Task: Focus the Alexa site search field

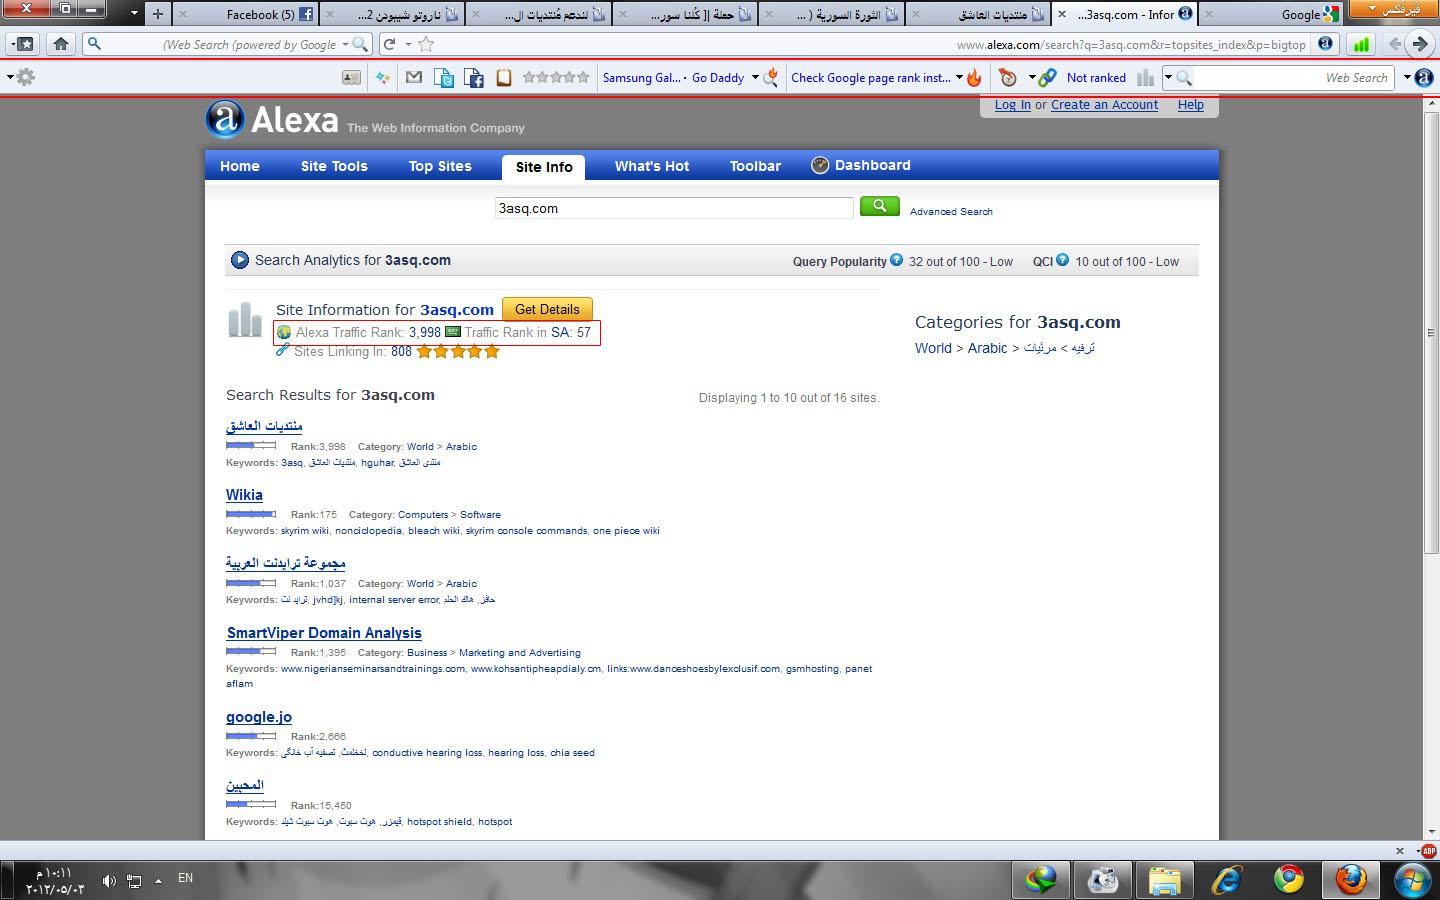Action: click(674, 208)
